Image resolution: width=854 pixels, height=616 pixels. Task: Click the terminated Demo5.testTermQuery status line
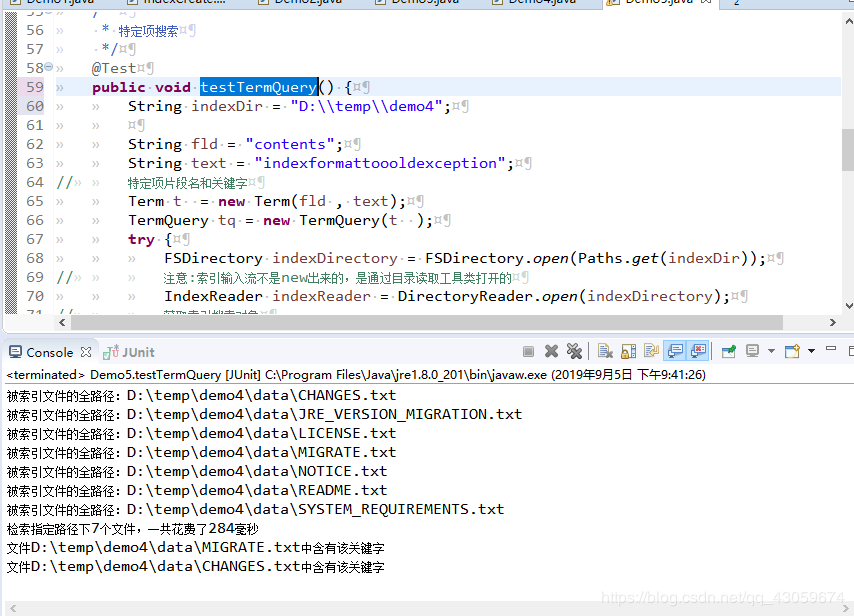click(356, 375)
